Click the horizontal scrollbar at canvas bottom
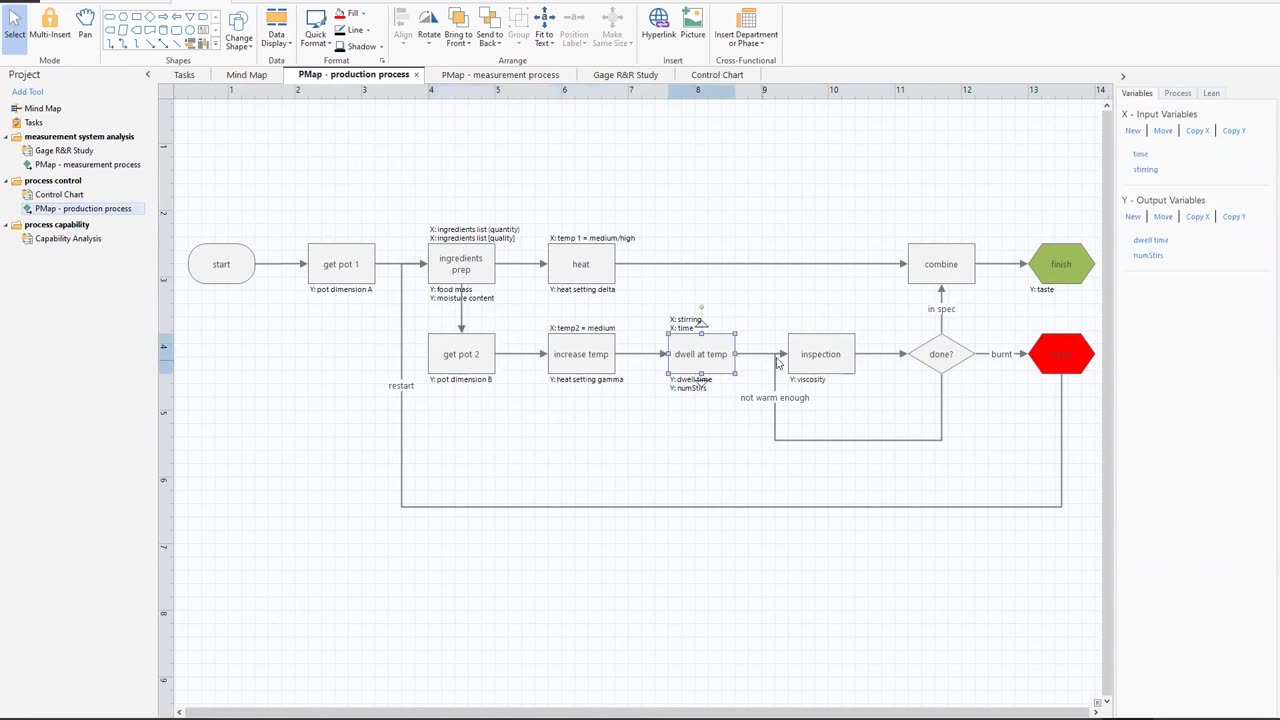This screenshot has width=1280, height=720. pyautogui.click(x=637, y=712)
